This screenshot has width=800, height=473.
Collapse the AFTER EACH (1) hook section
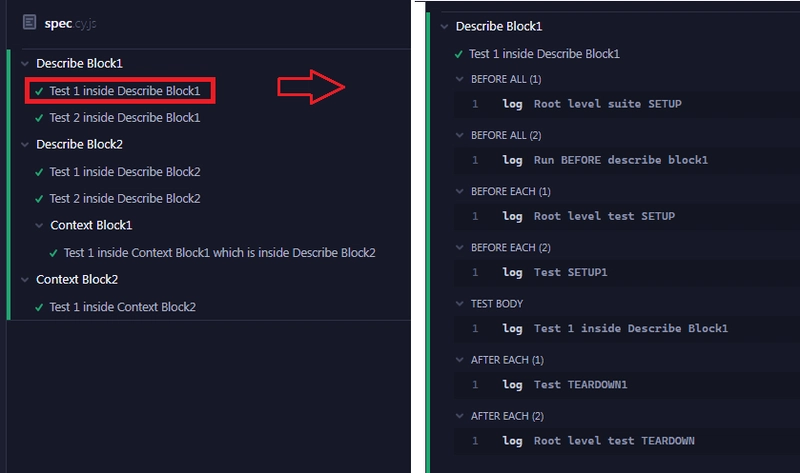point(460,360)
